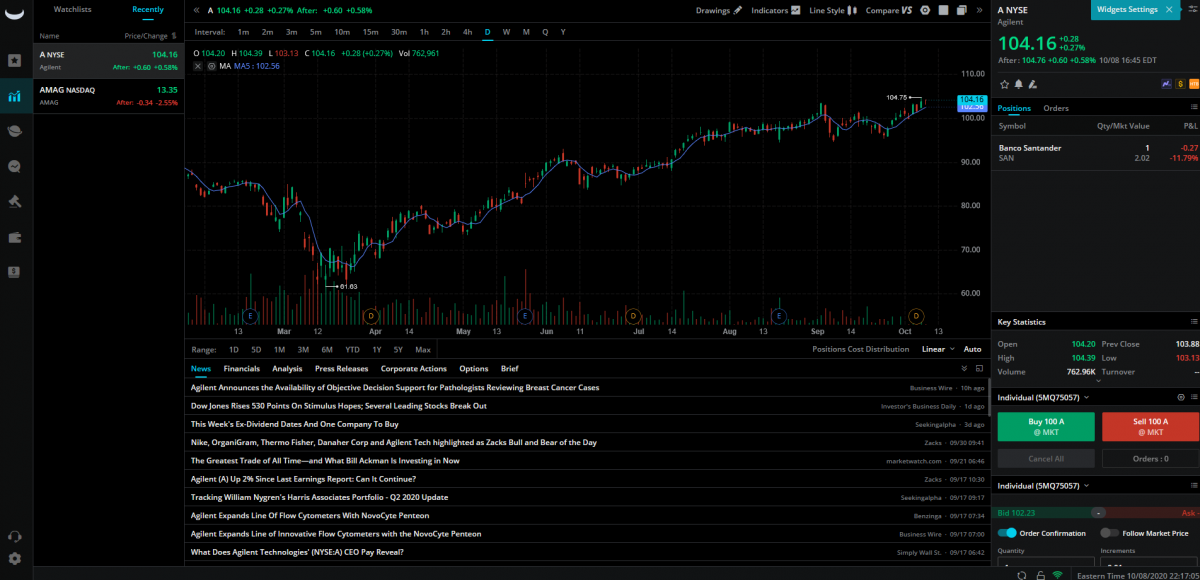
Task: Click the gavel trade icon in sidebar
Action: pos(15,201)
